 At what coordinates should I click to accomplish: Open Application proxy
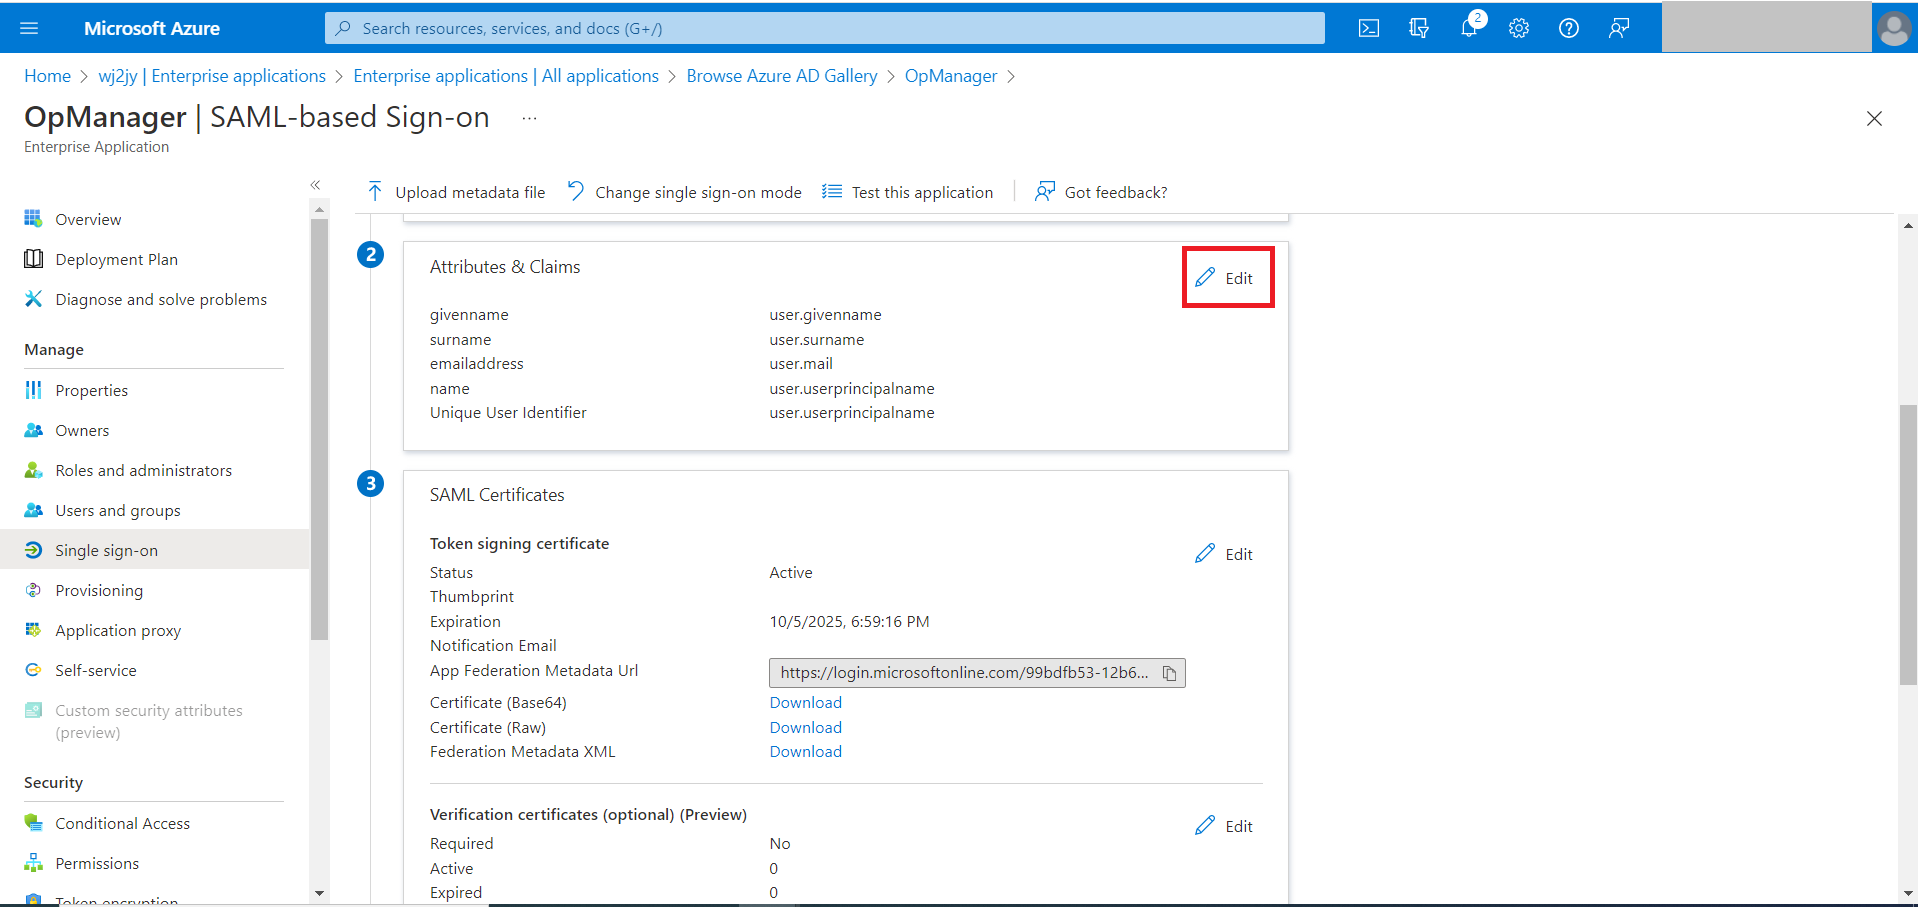(118, 630)
